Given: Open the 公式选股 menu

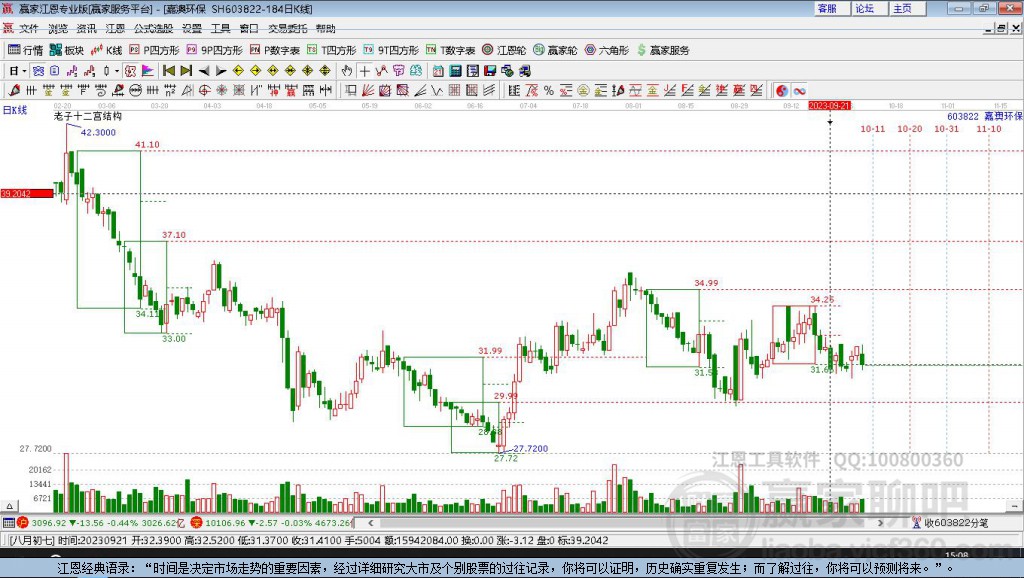Looking at the screenshot, I should pyautogui.click(x=153, y=28).
